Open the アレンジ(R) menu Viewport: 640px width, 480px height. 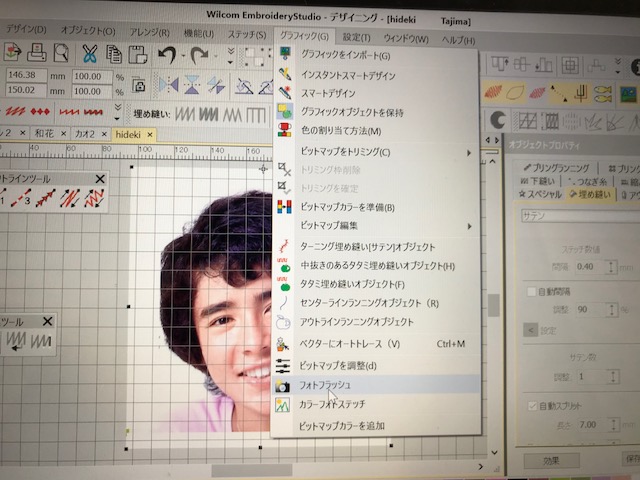[x=149, y=32]
